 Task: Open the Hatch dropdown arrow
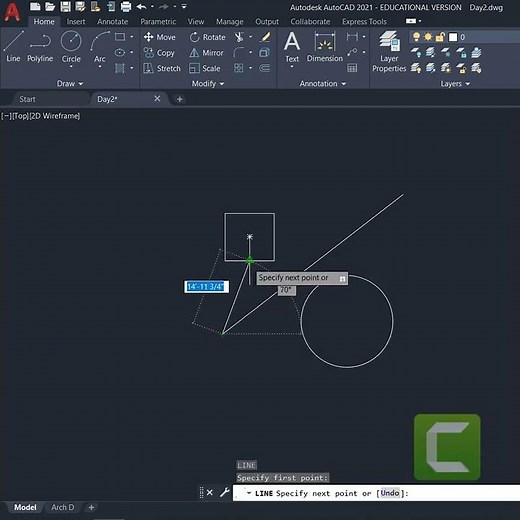click(132, 68)
